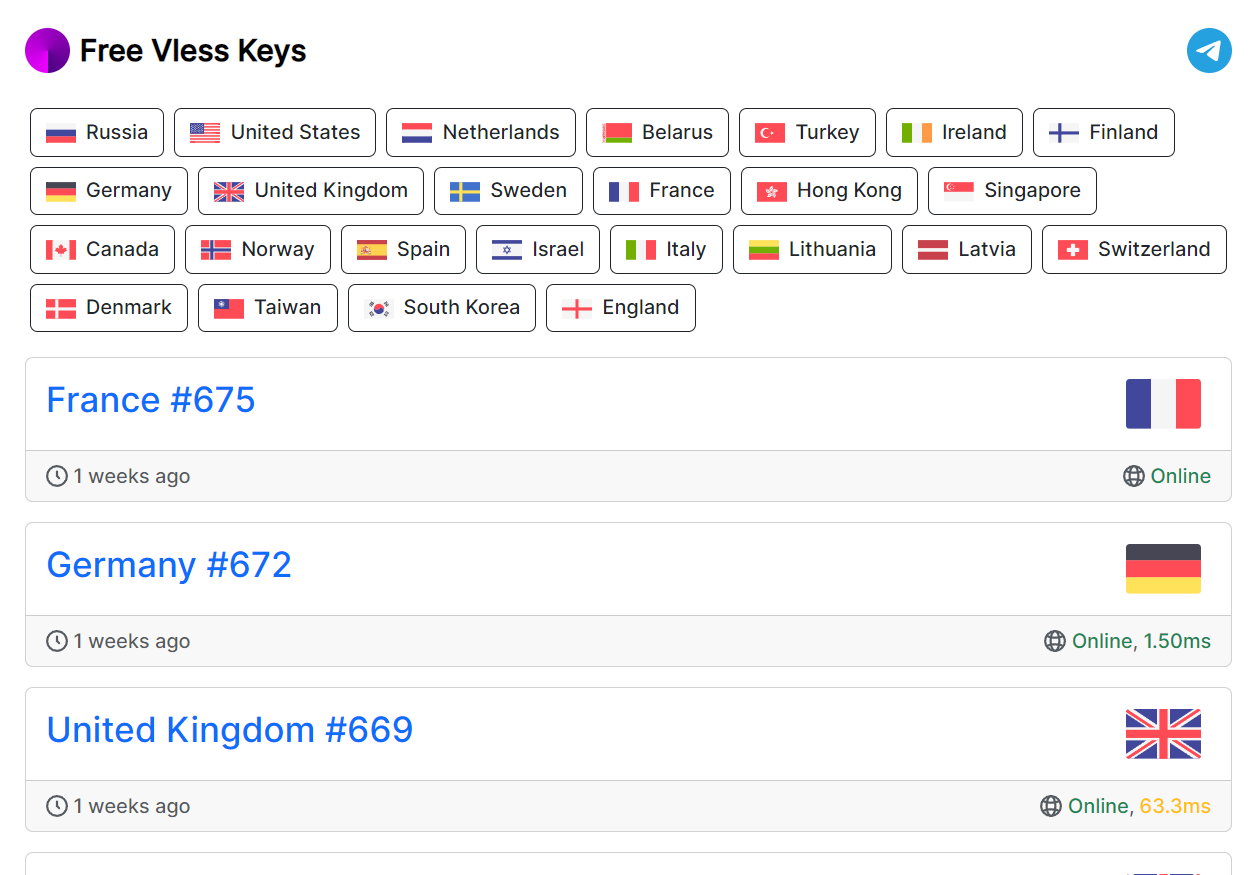Filter servers by Hong Kong
1255x875 pixels.
click(829, 190)
